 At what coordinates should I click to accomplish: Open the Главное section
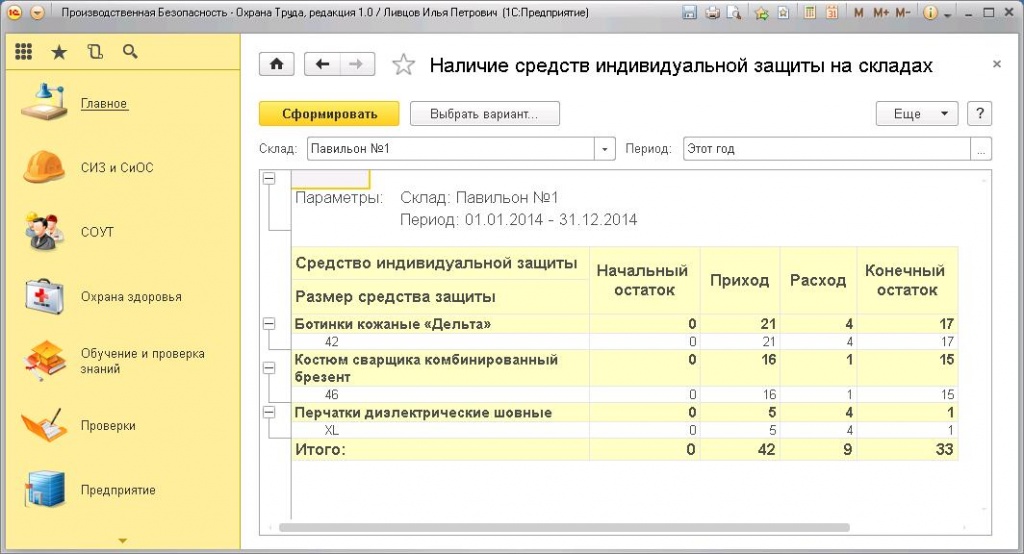pyautogui.click(x=104, y=103)
